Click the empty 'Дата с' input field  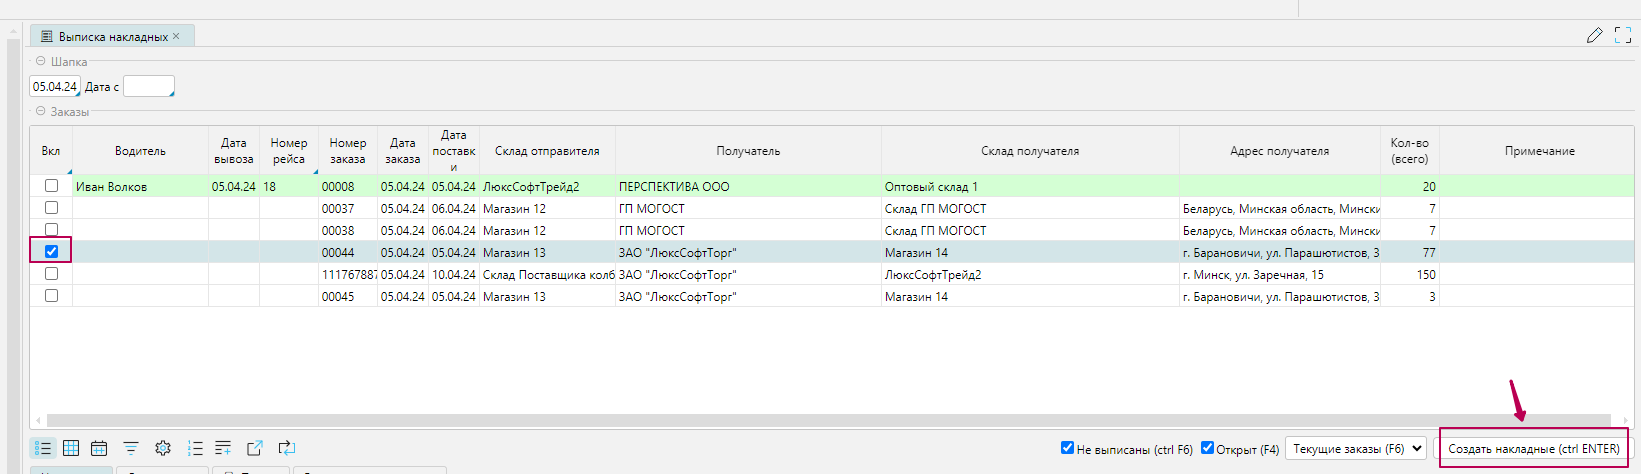148,87
